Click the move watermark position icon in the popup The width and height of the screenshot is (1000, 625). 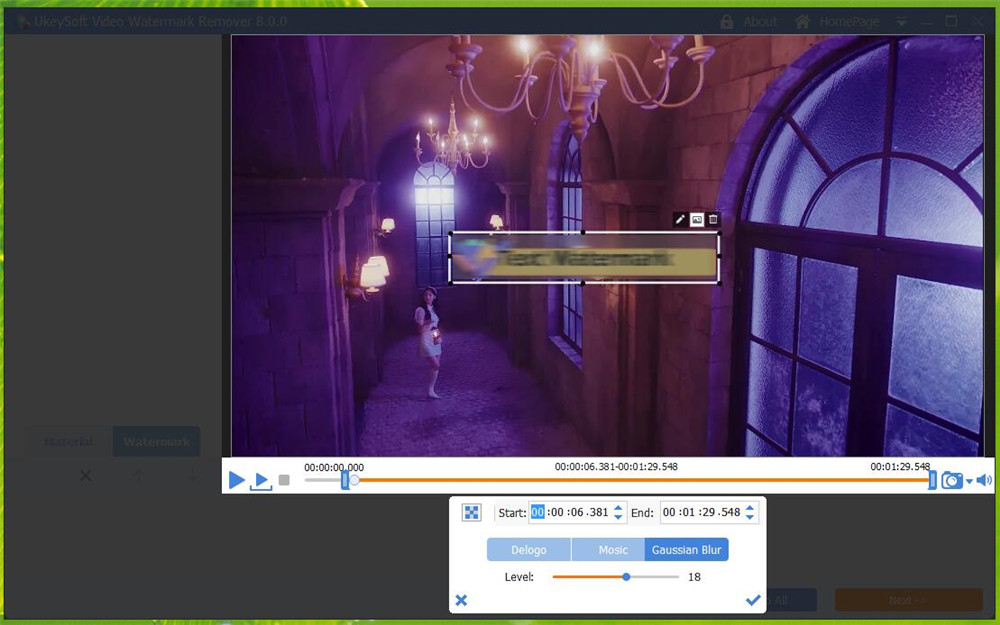point(474,512)
